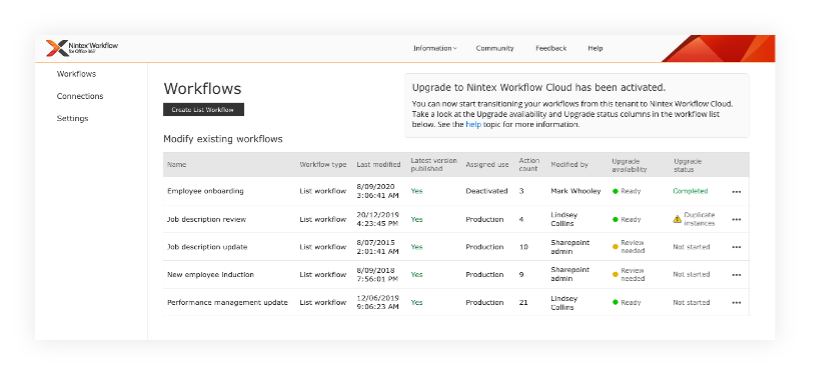The image size is (823, 375).
Task: Click Not started status for Performance management update
Action: pos(691,303)
